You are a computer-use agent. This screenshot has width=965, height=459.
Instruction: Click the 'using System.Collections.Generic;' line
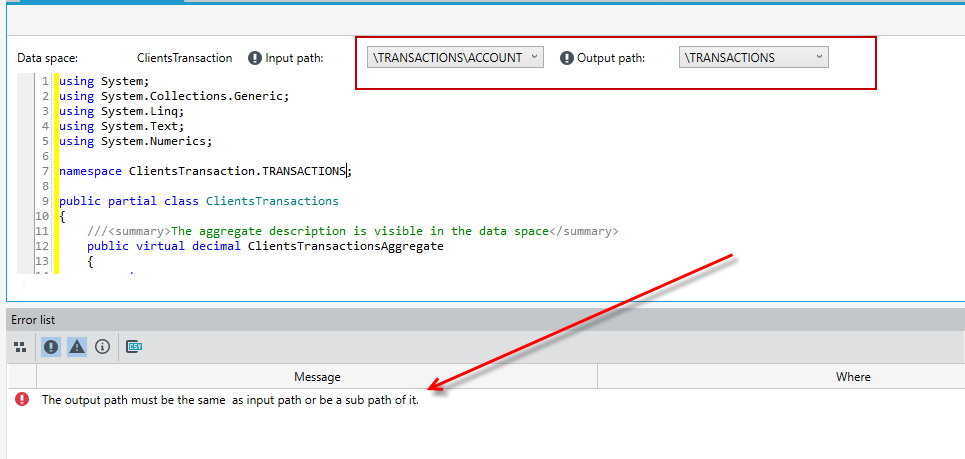pos(174,96)
